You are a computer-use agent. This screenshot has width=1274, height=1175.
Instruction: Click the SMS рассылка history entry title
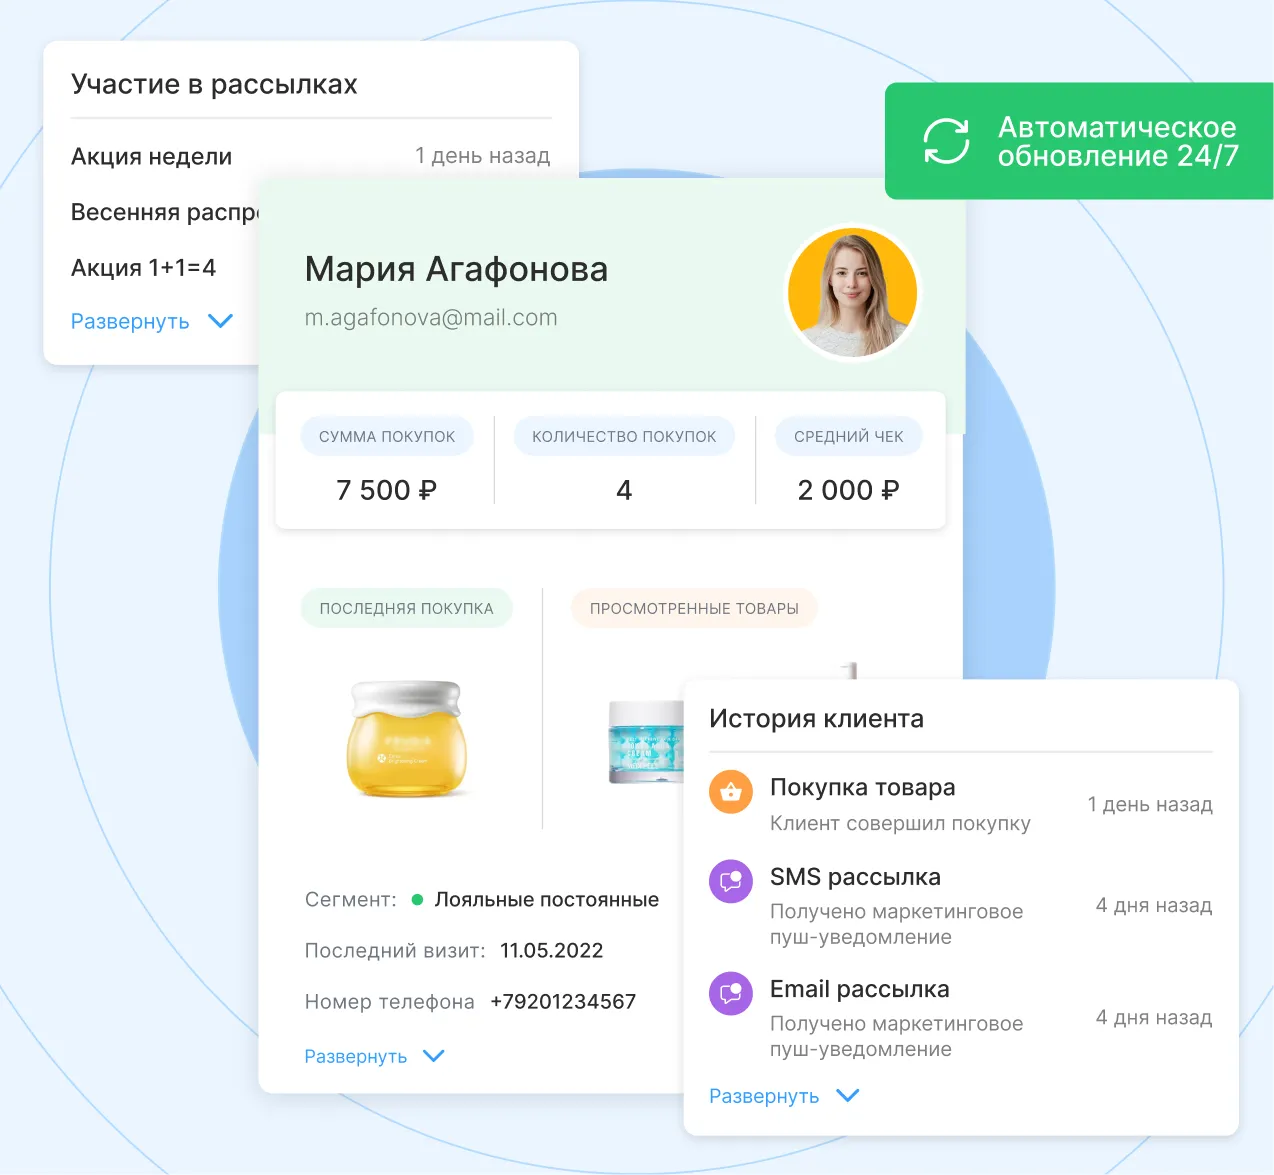coord(855,877)
